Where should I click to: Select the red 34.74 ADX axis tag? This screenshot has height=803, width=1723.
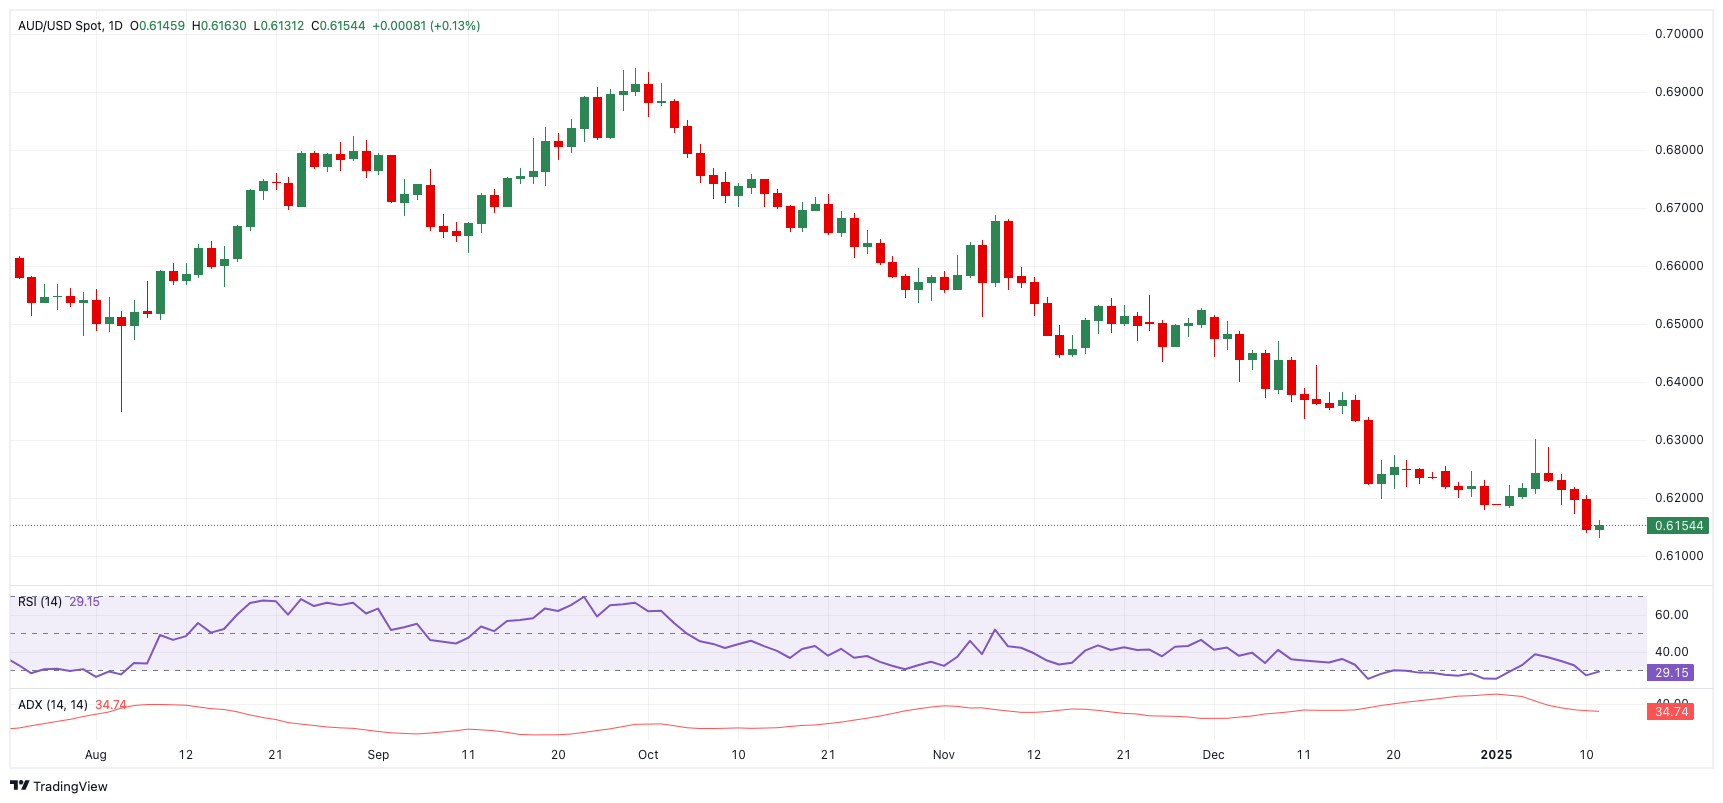(1671, 712)
